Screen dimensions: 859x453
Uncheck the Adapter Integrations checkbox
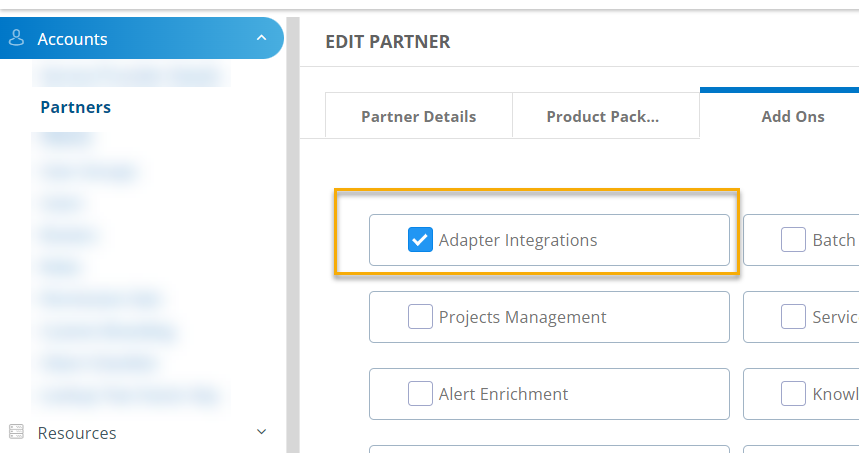click(420, 240)
